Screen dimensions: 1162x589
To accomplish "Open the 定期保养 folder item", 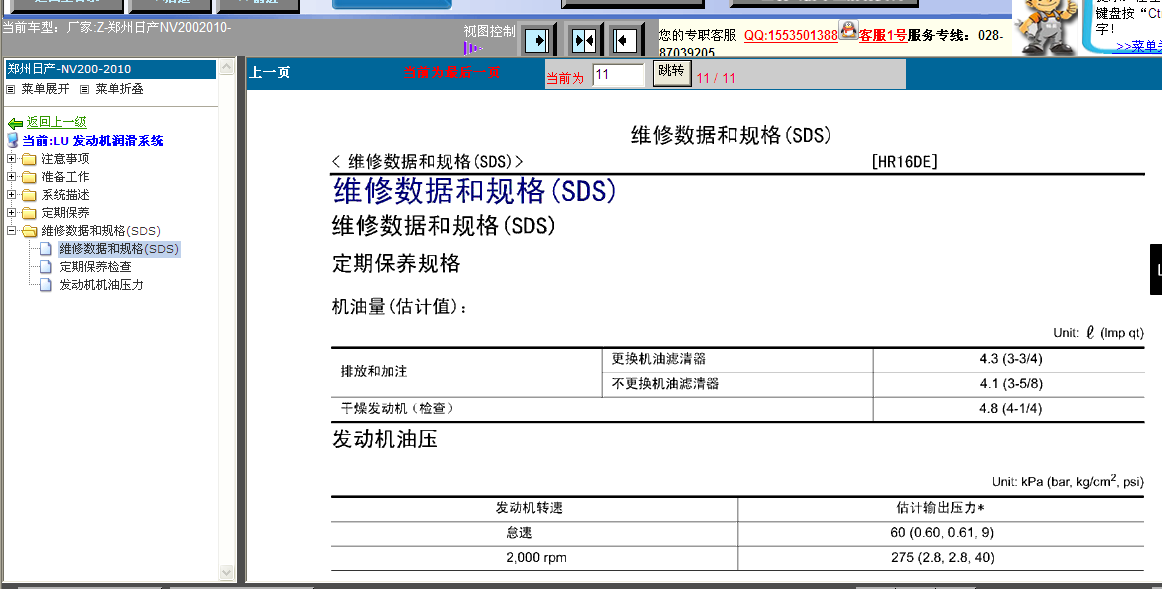I will click(65, 213).
